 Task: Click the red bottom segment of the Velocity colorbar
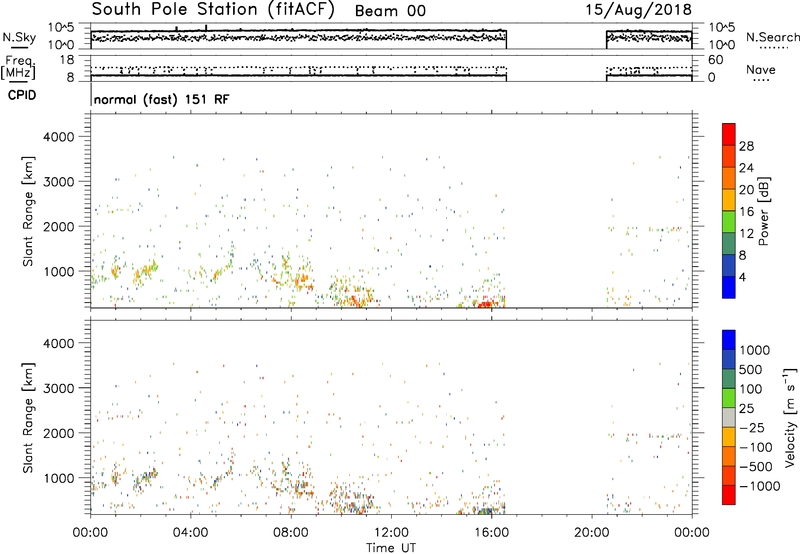729,495
